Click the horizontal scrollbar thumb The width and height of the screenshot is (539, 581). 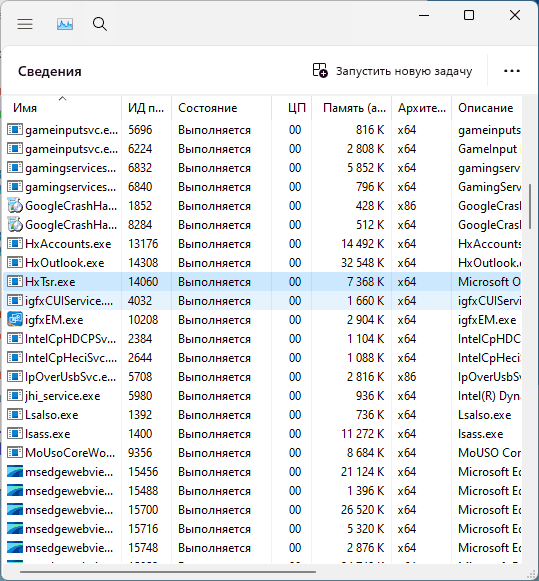[x=168, y=572]
